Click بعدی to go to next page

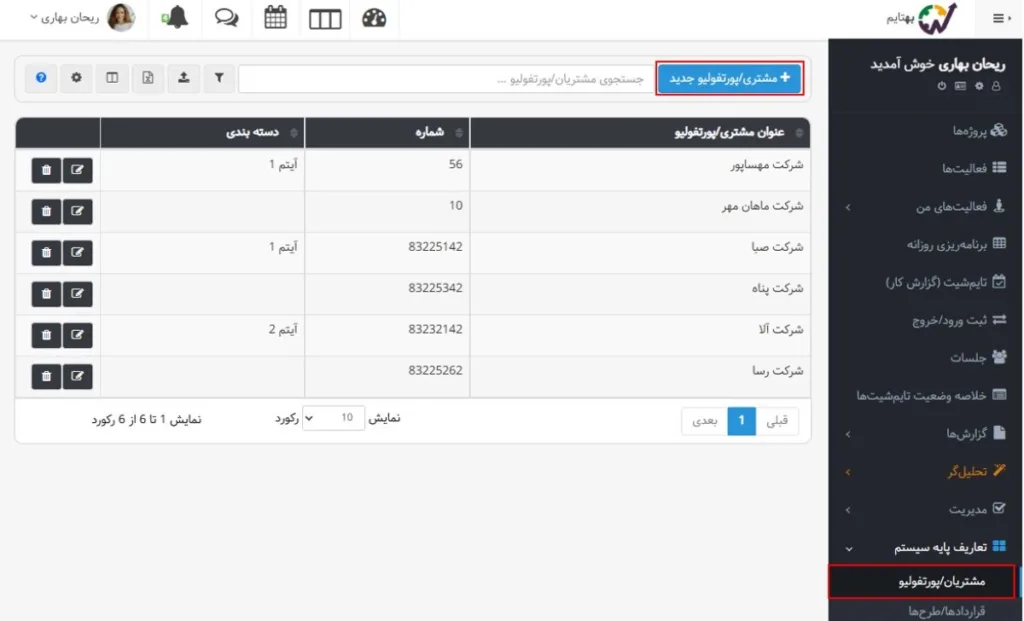[703, 421]
